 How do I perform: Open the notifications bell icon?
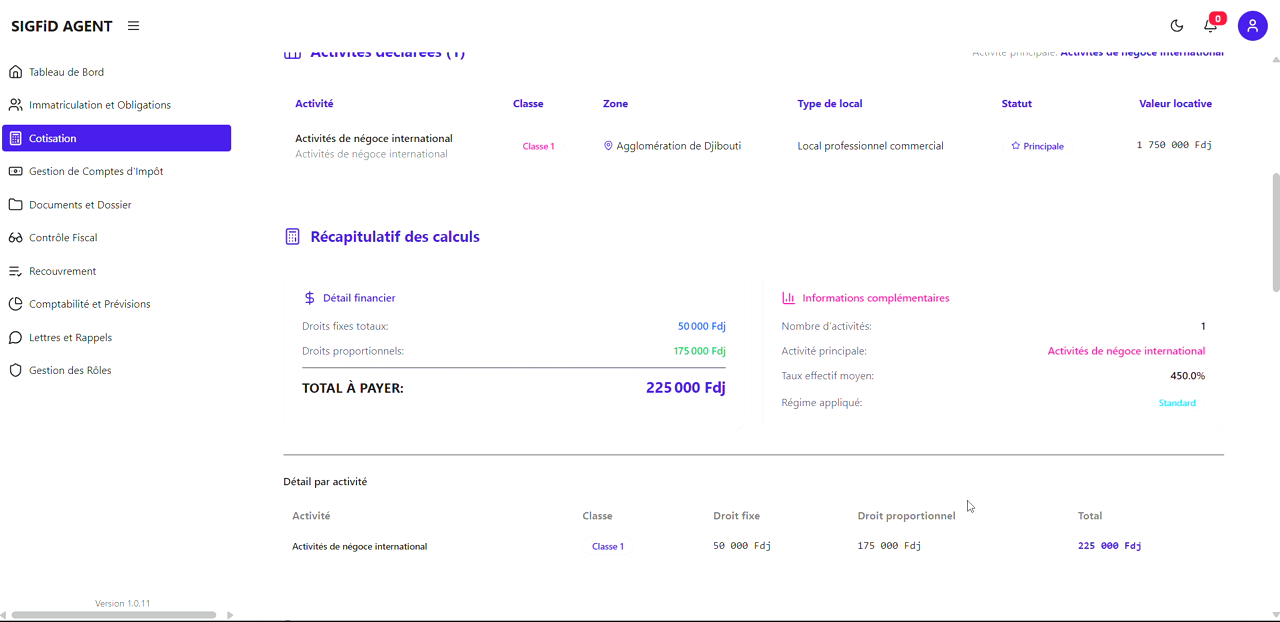[x=1210, y=25]
